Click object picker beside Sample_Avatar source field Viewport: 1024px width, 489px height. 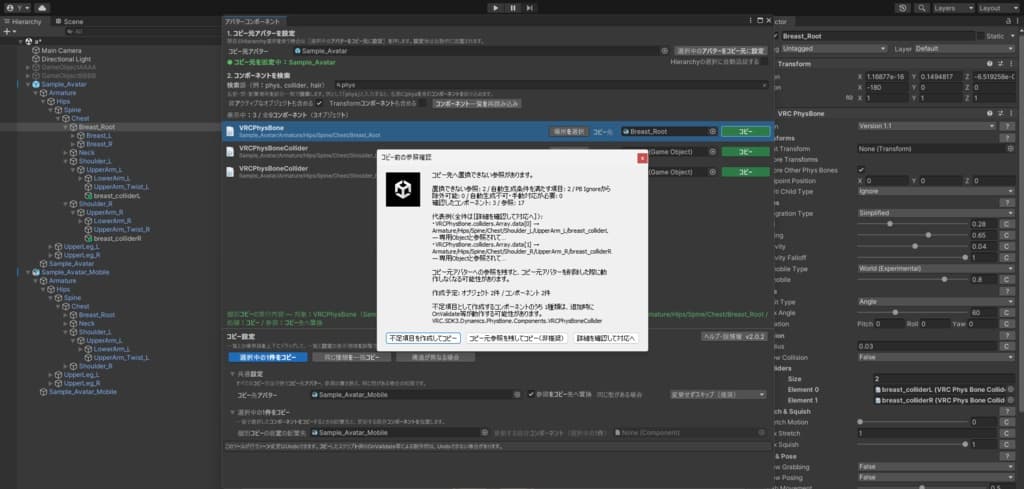[x=664, y=50]
